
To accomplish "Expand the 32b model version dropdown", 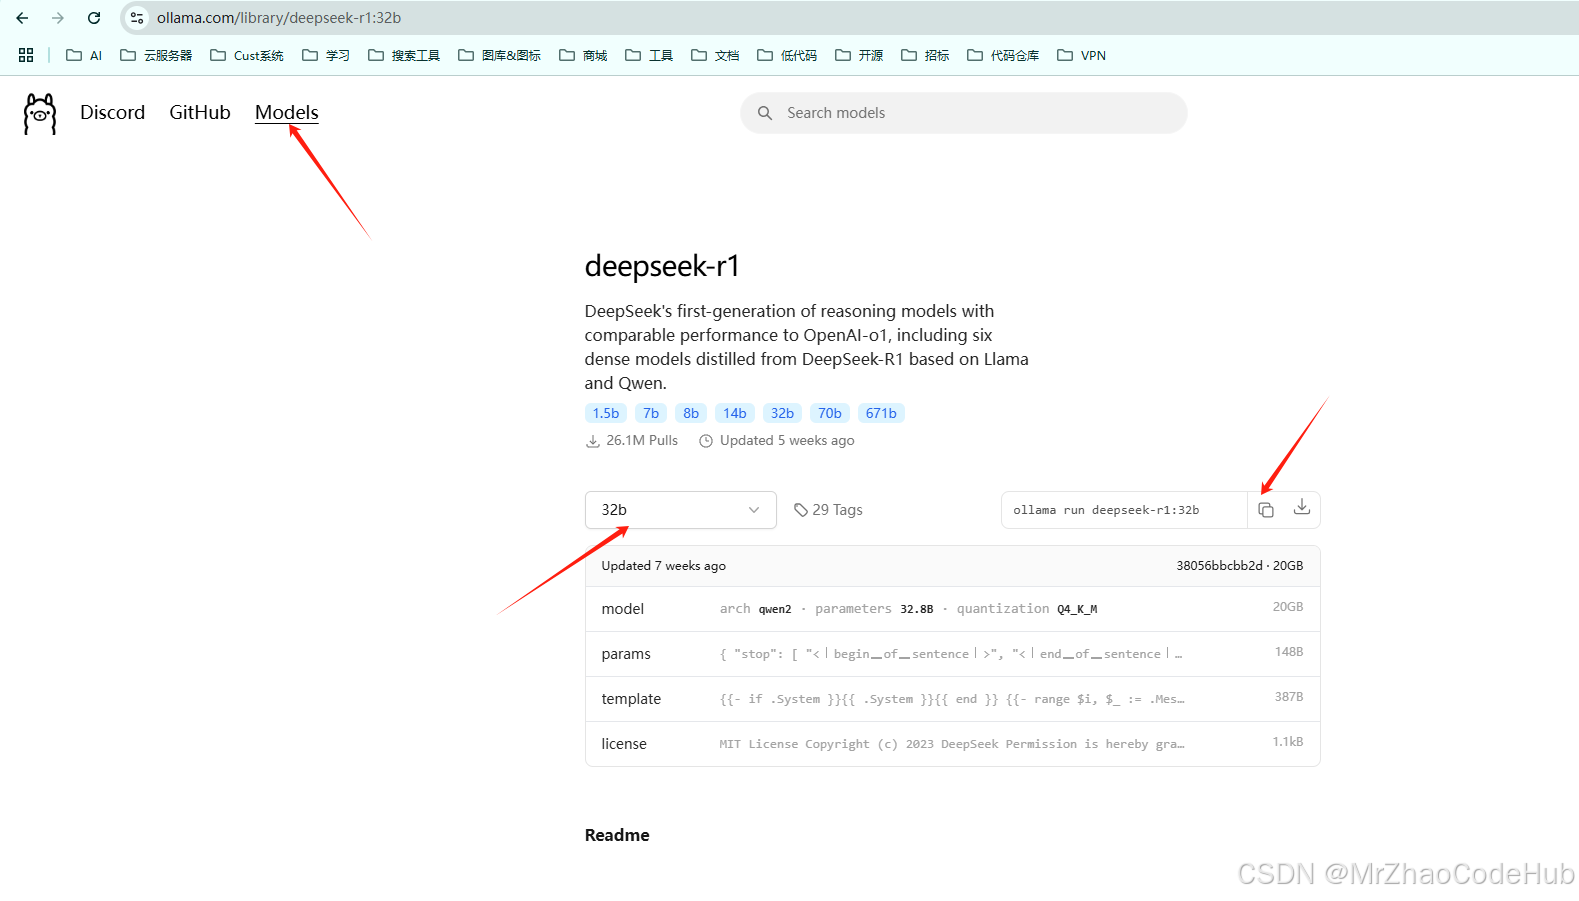I will pyautogui.click(x=681, y=510).
